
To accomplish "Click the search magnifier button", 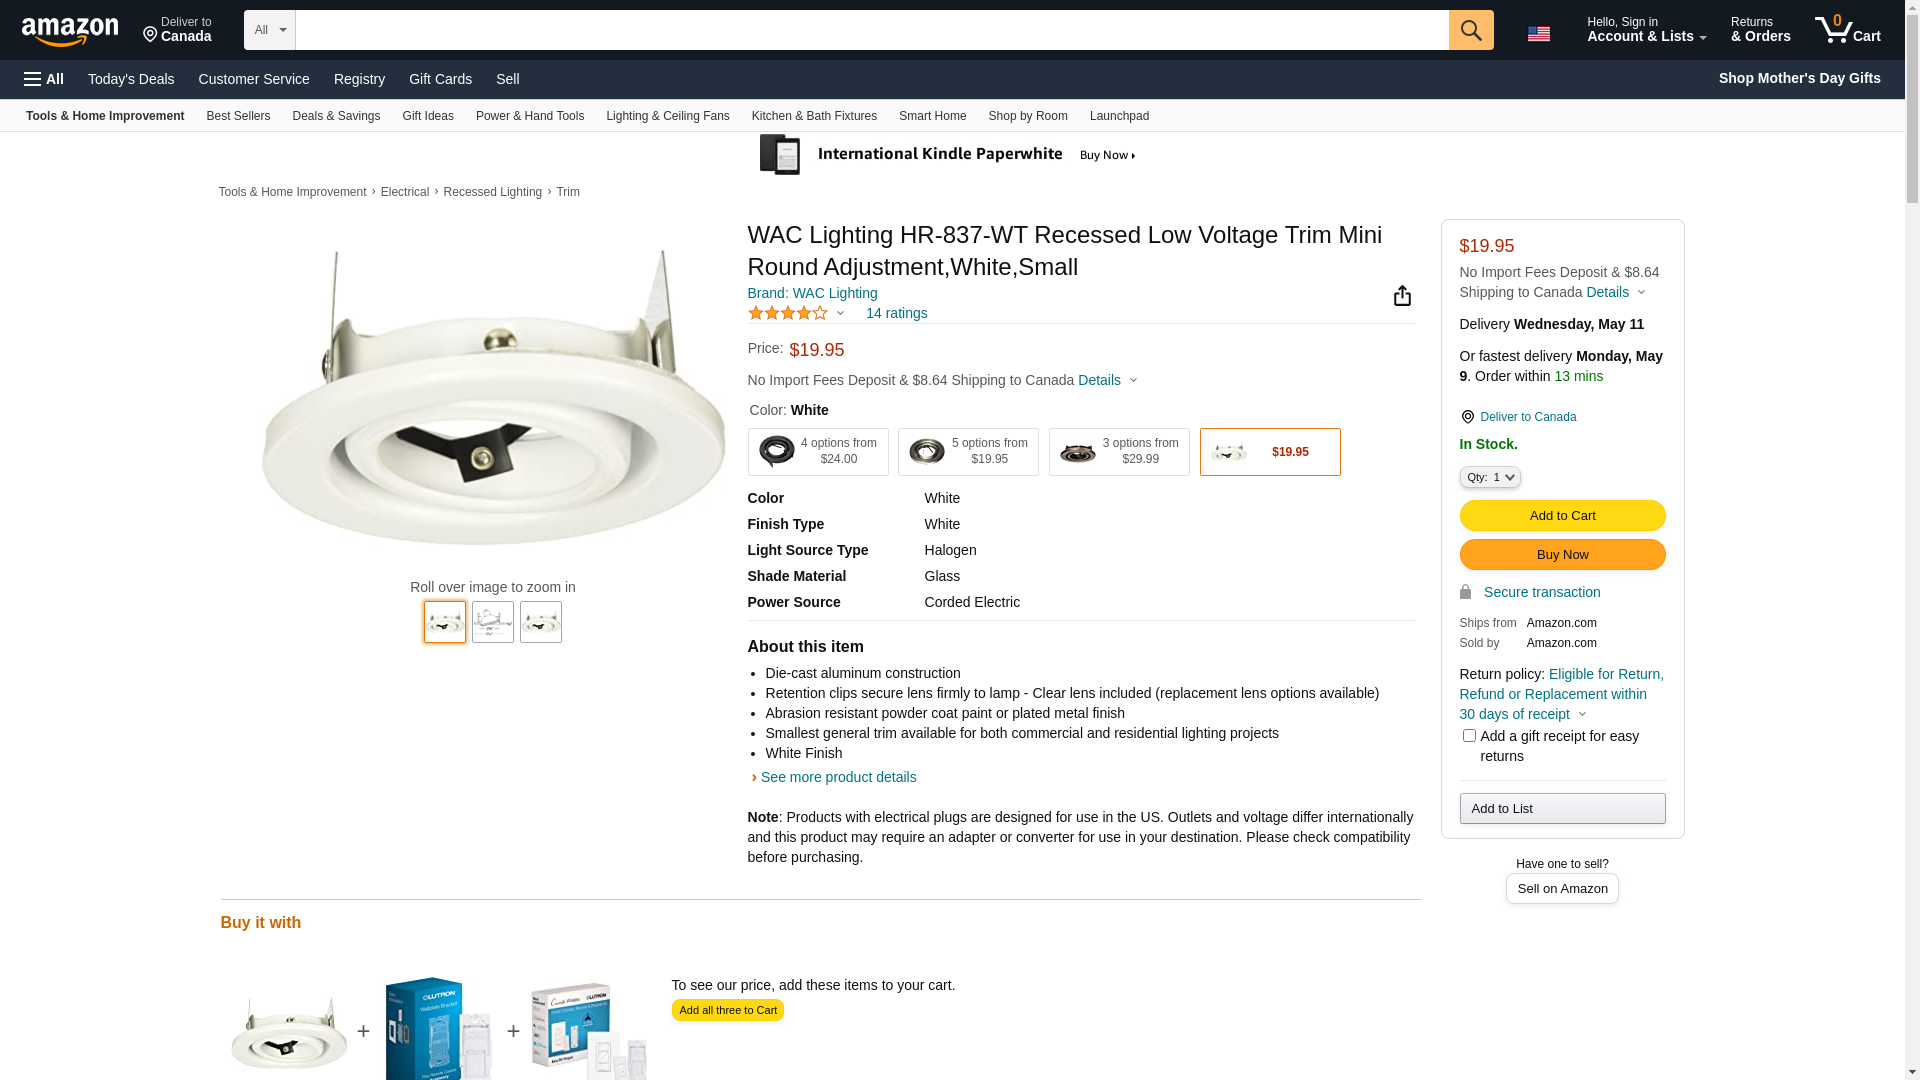I will [x=1470, y=30].
